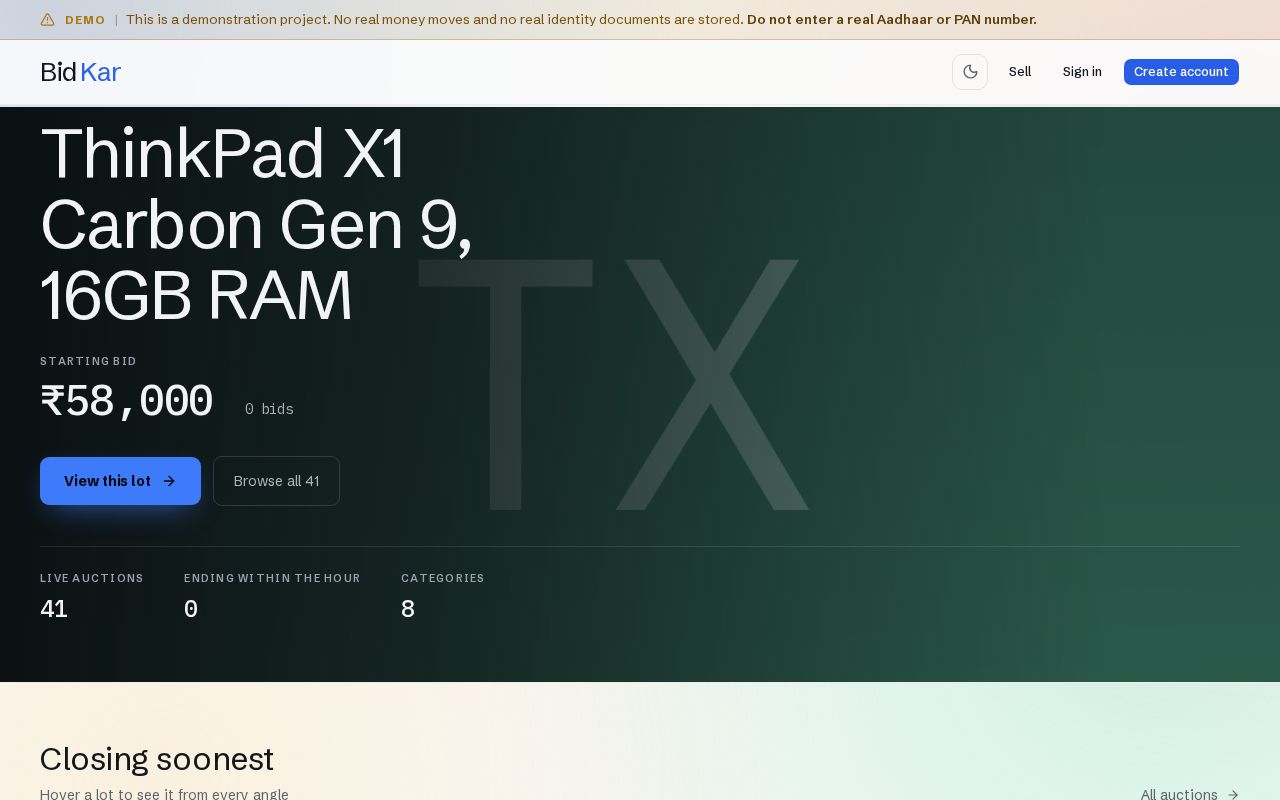
Task: Click the DEMO label in the banner
Action: click(85, 20)
